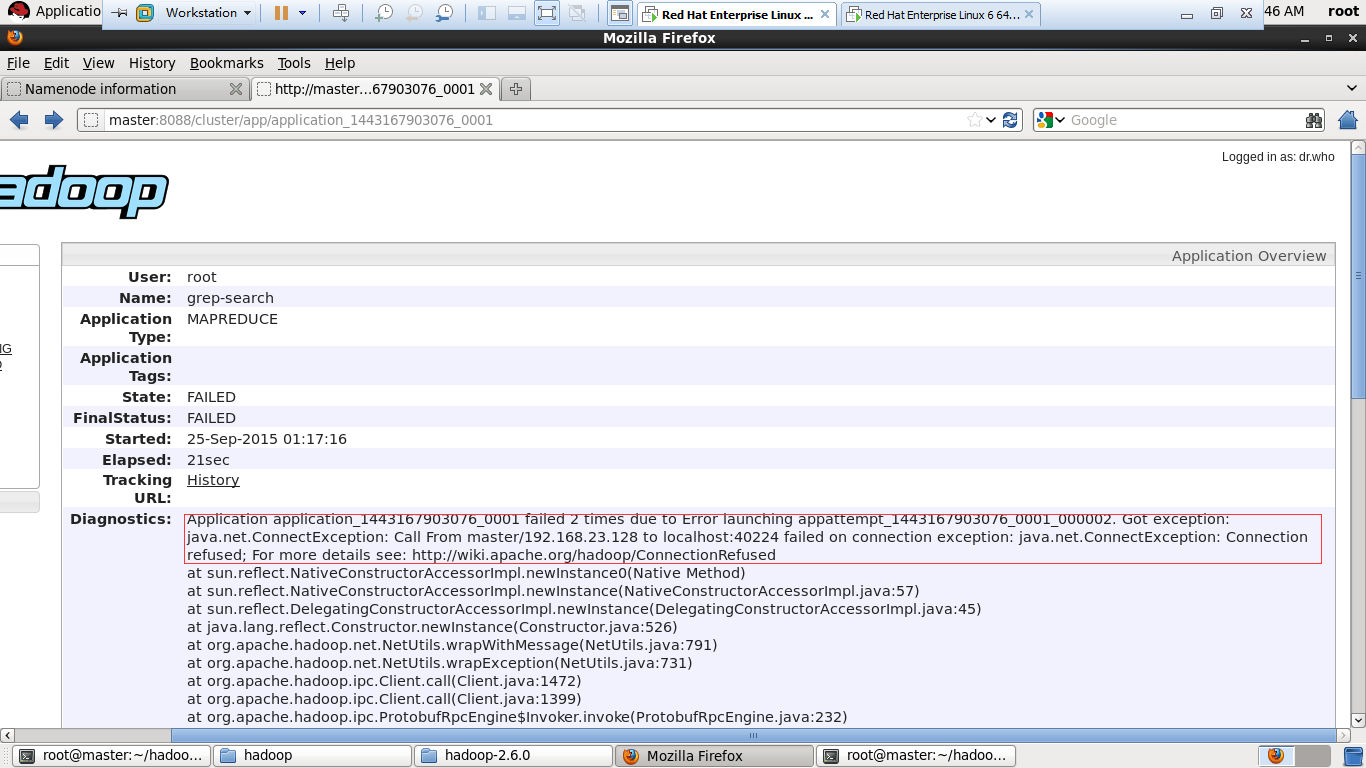Image resolution: width=1366 pixels, height=768 pixels.
Task: Enter VMware full screen mode
Action: (x=547, y=13)
